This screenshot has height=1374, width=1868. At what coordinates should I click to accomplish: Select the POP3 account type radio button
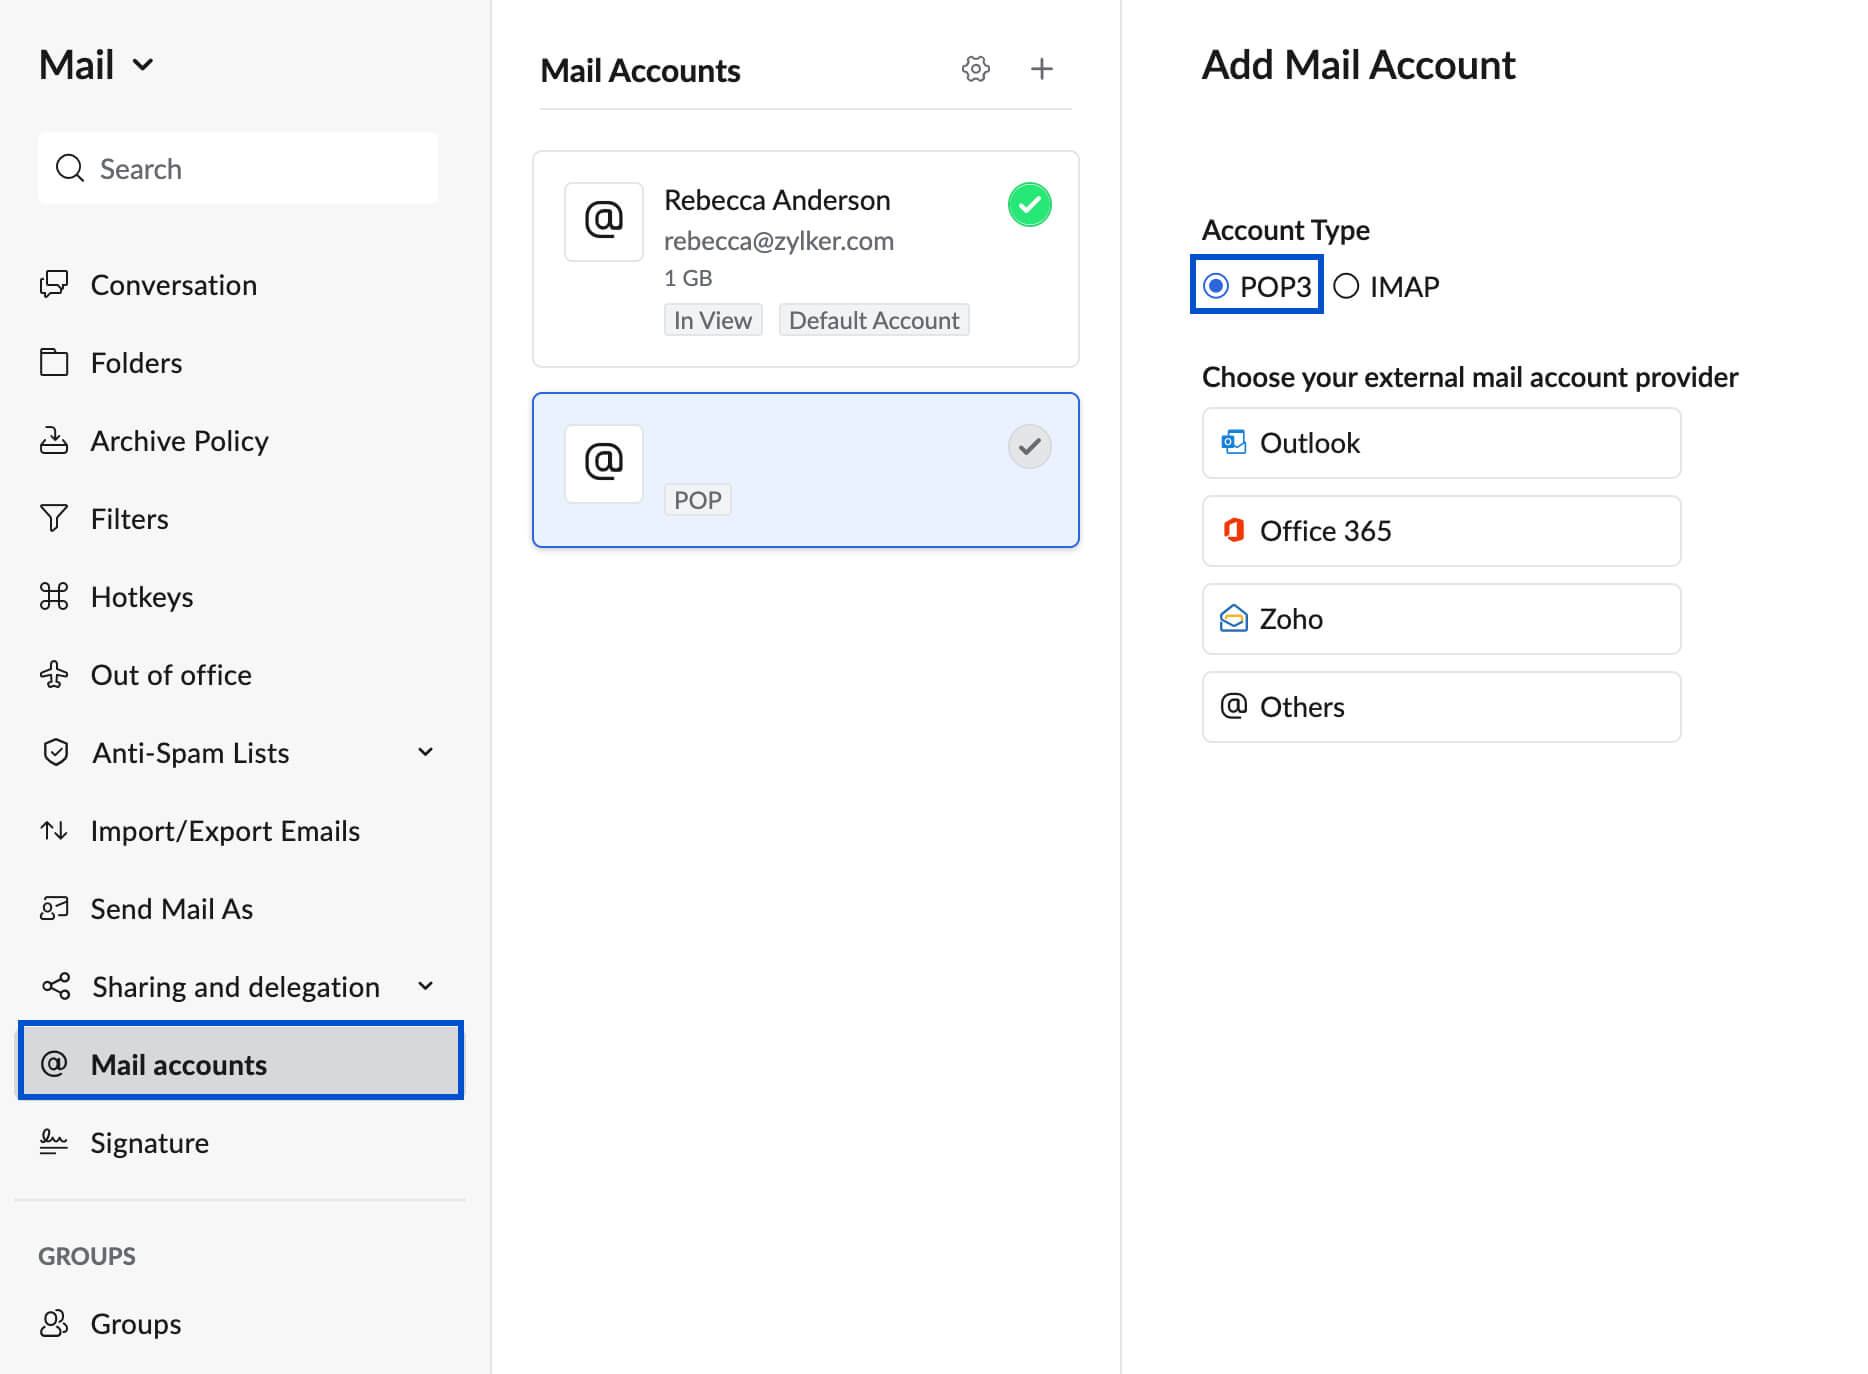(1216, 285)
